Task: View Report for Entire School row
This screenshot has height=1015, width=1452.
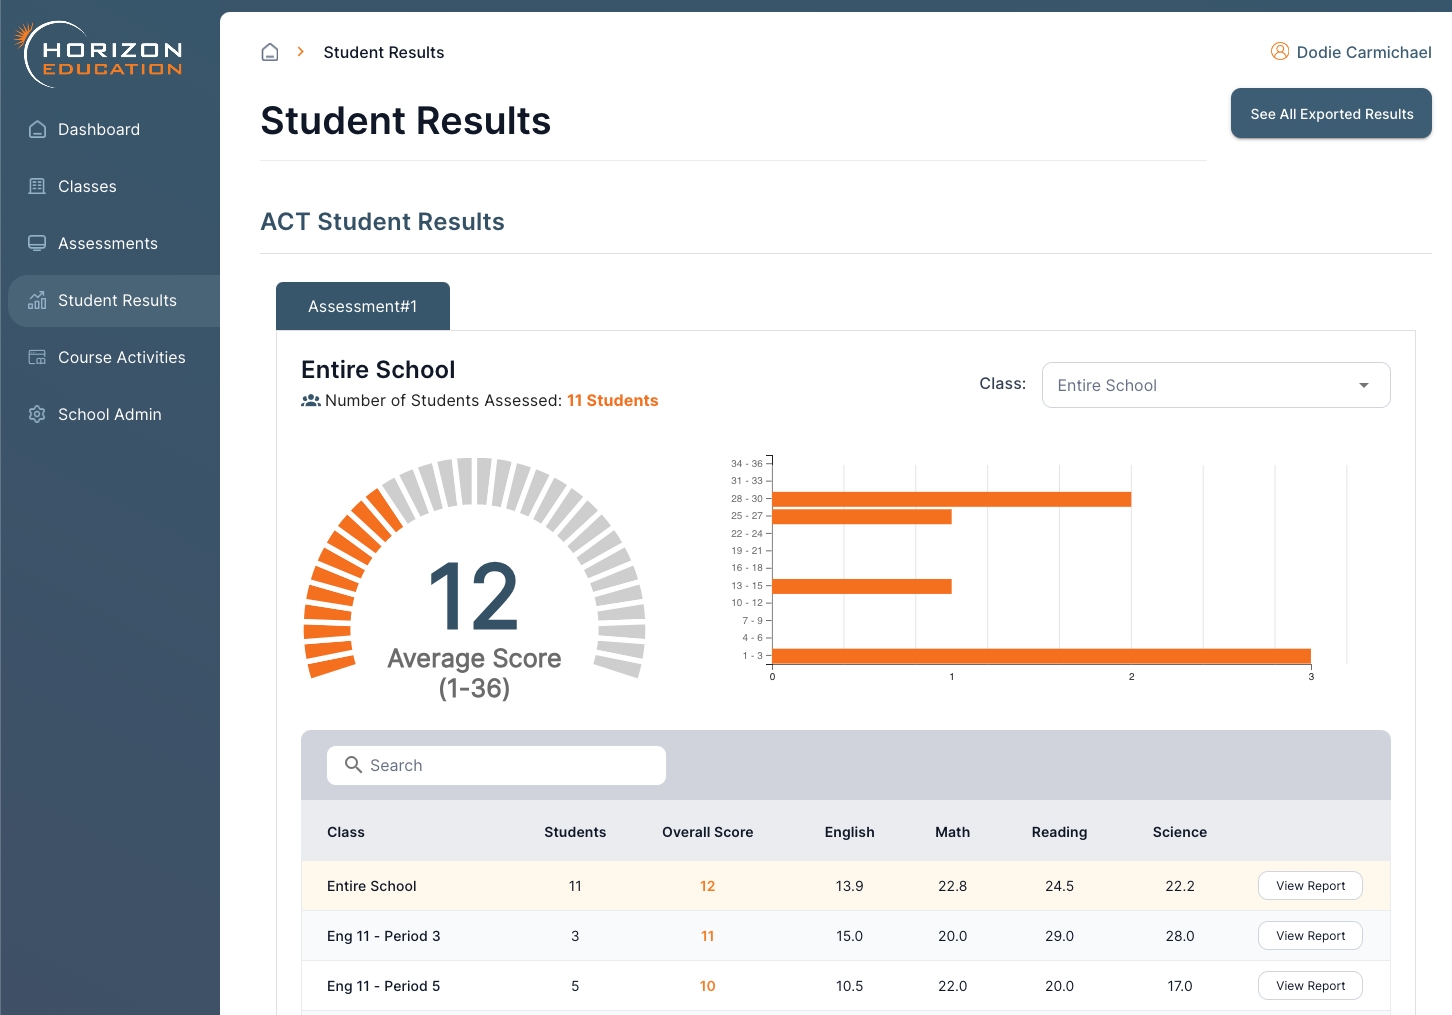Action: click(1310, 886)
